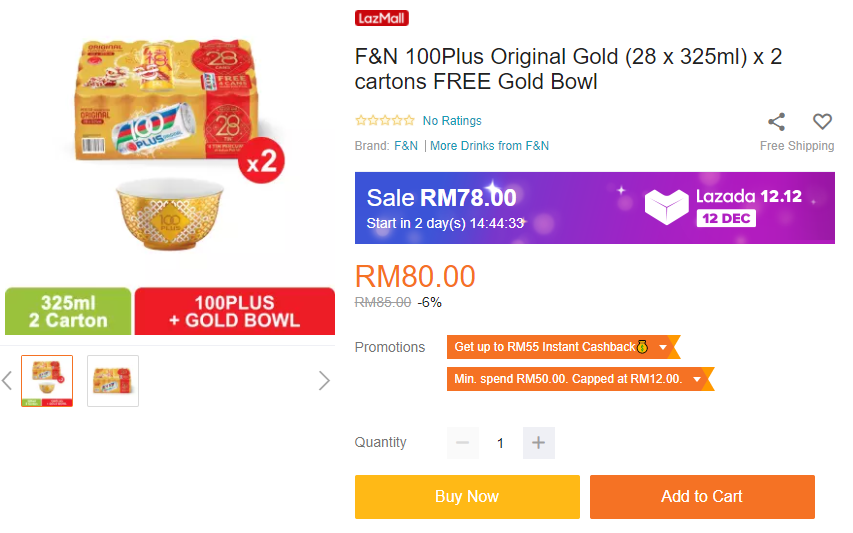Decrease quantity with minus button
The image size is (853, 533).
pos(462,443)
